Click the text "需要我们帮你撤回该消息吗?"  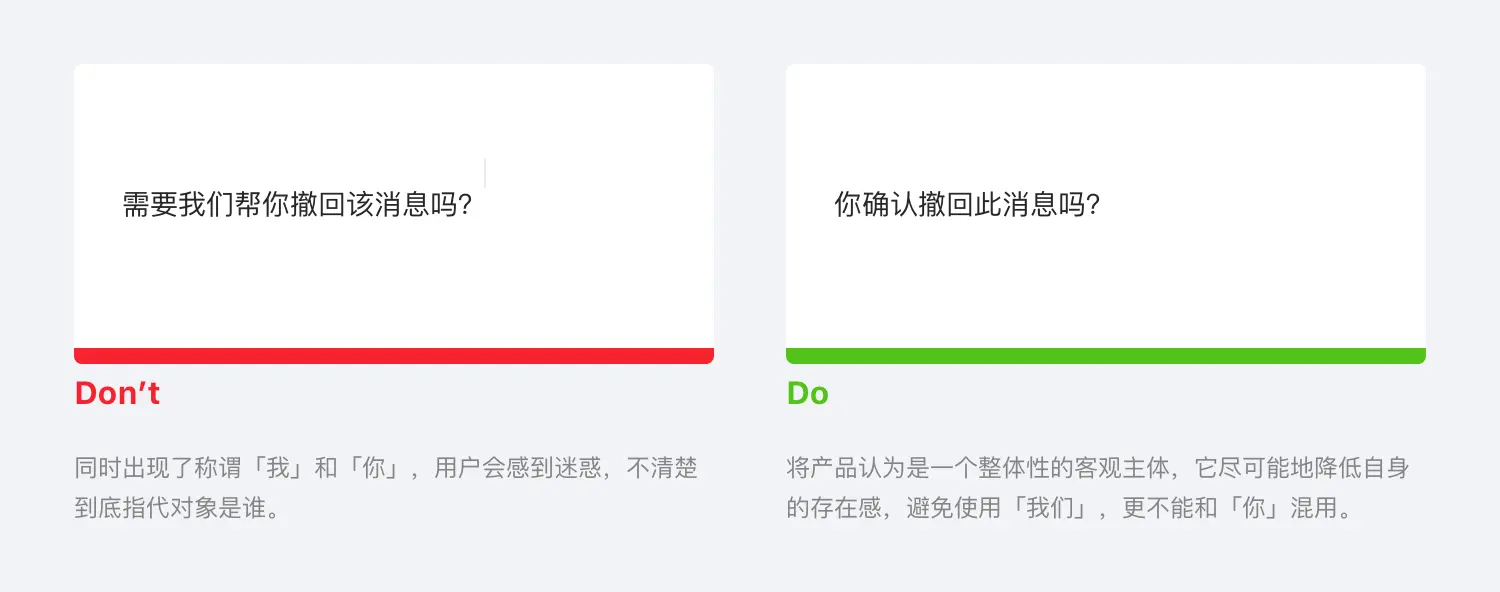tap(297, 205)
